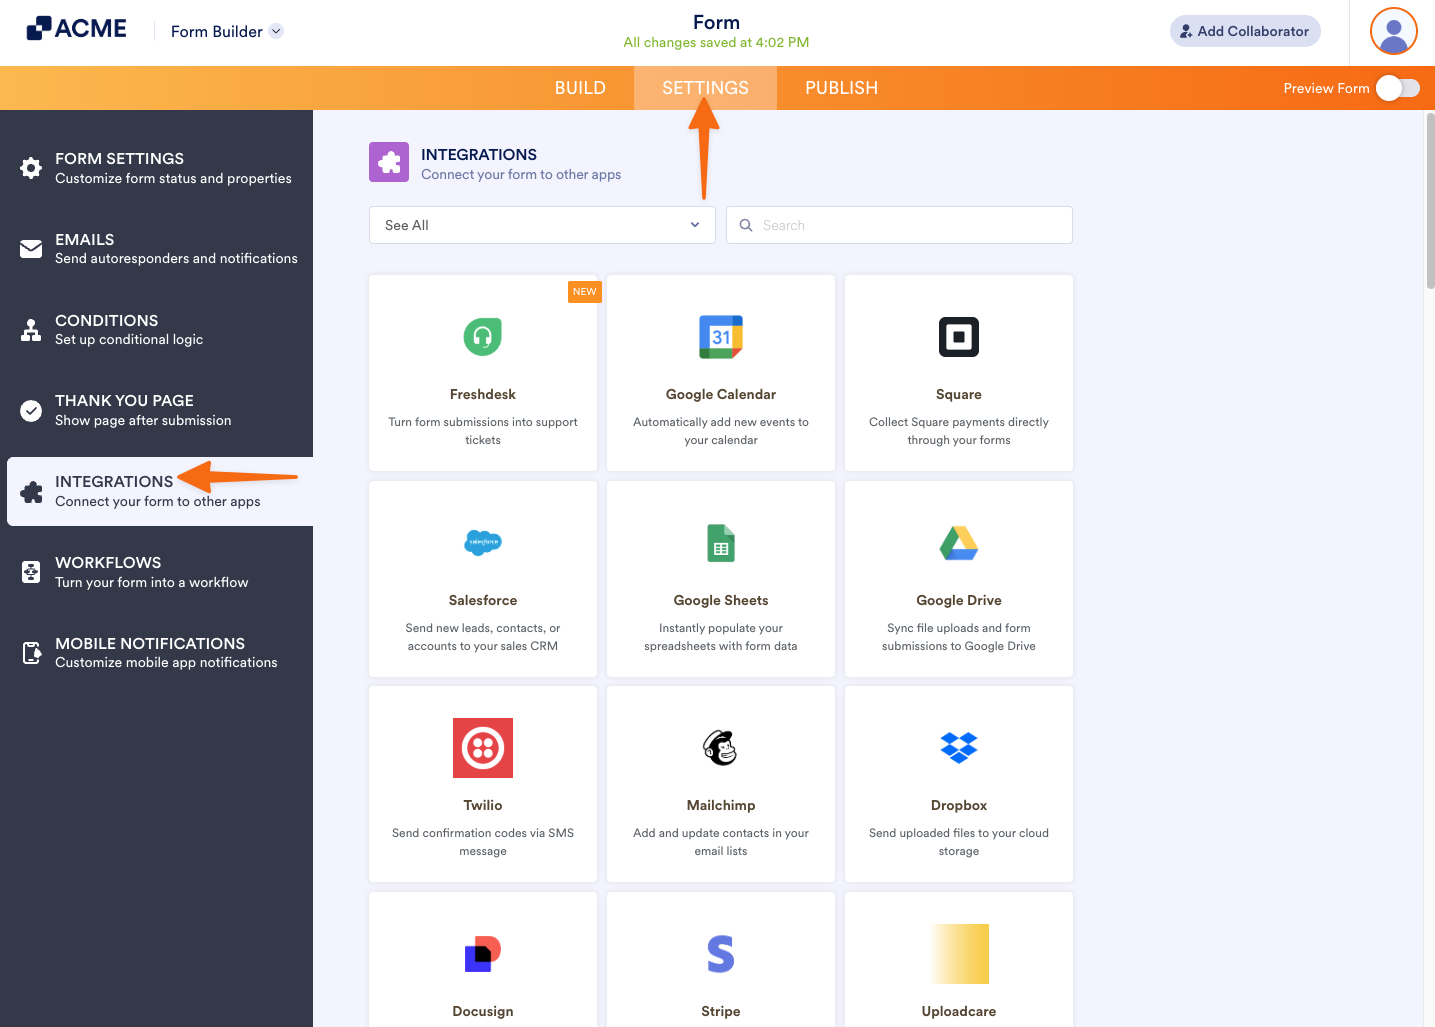Click the Google Drive icon
The width and height of the screenshot is (1435, 1027).
pos(959,543)
